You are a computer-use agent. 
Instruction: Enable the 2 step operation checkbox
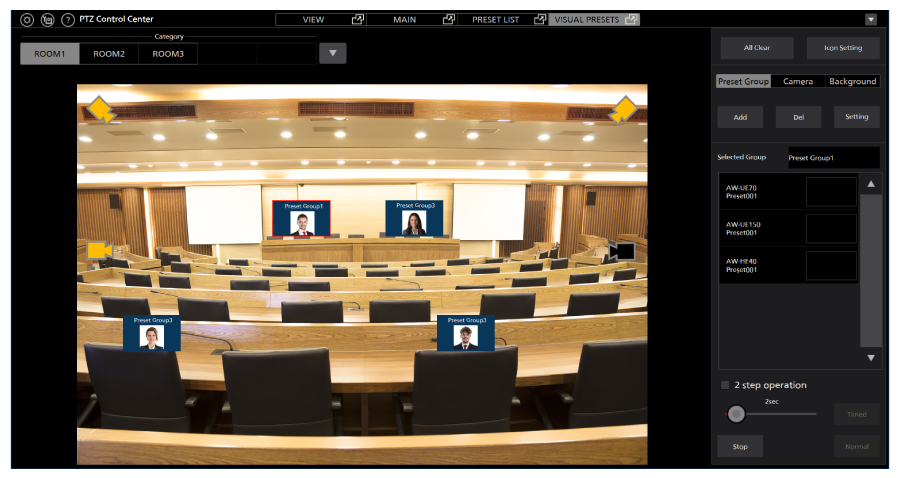[x=725, y=385]
